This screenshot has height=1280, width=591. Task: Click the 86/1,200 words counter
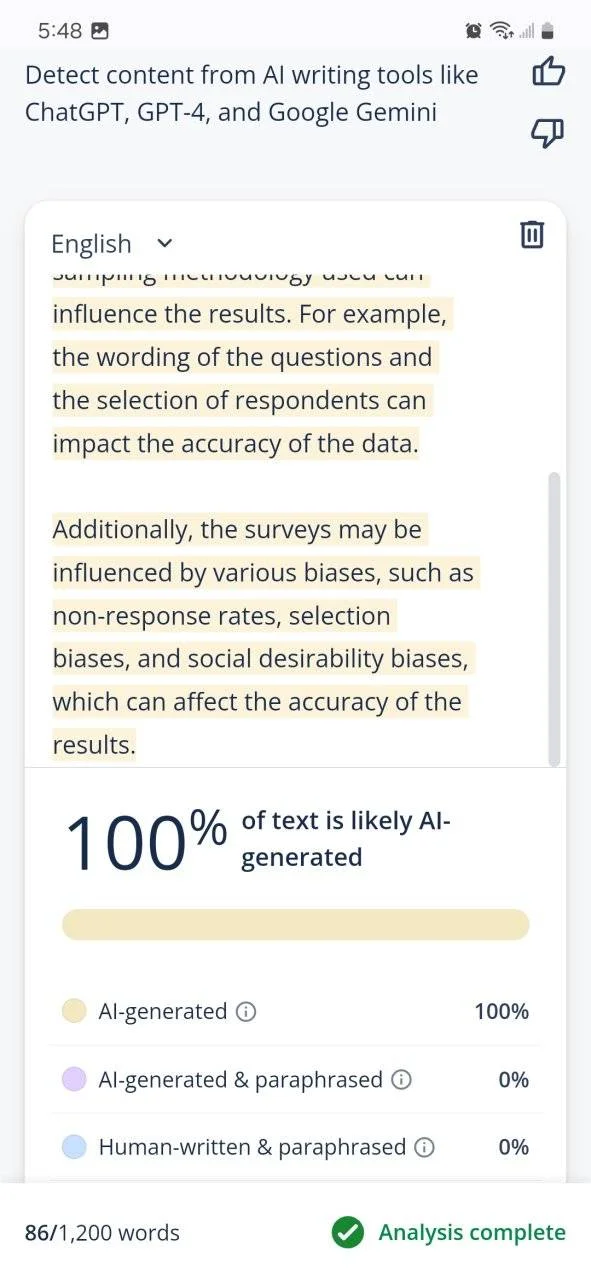(x=102, y=1232)
